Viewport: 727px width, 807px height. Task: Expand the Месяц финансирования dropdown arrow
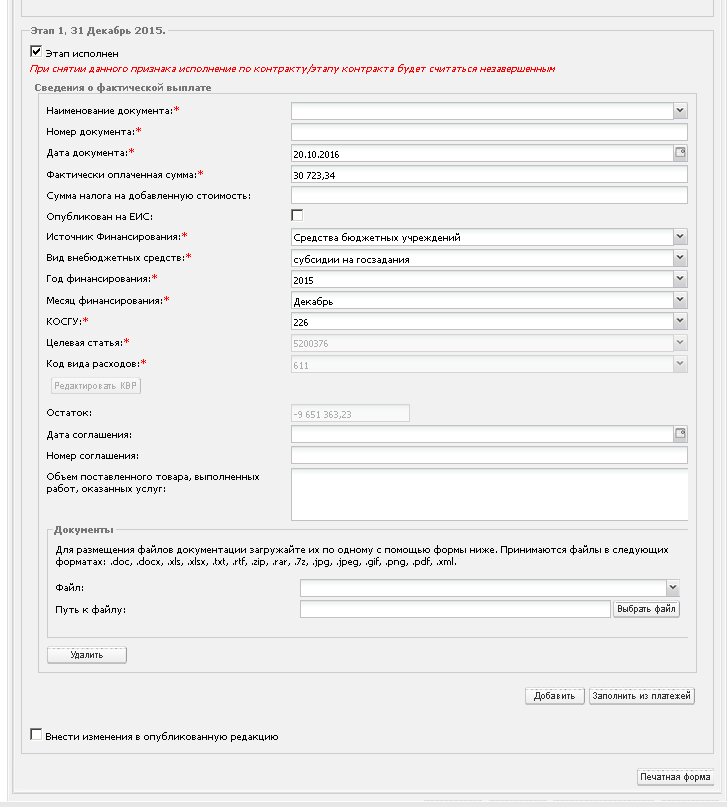[680, 300]
